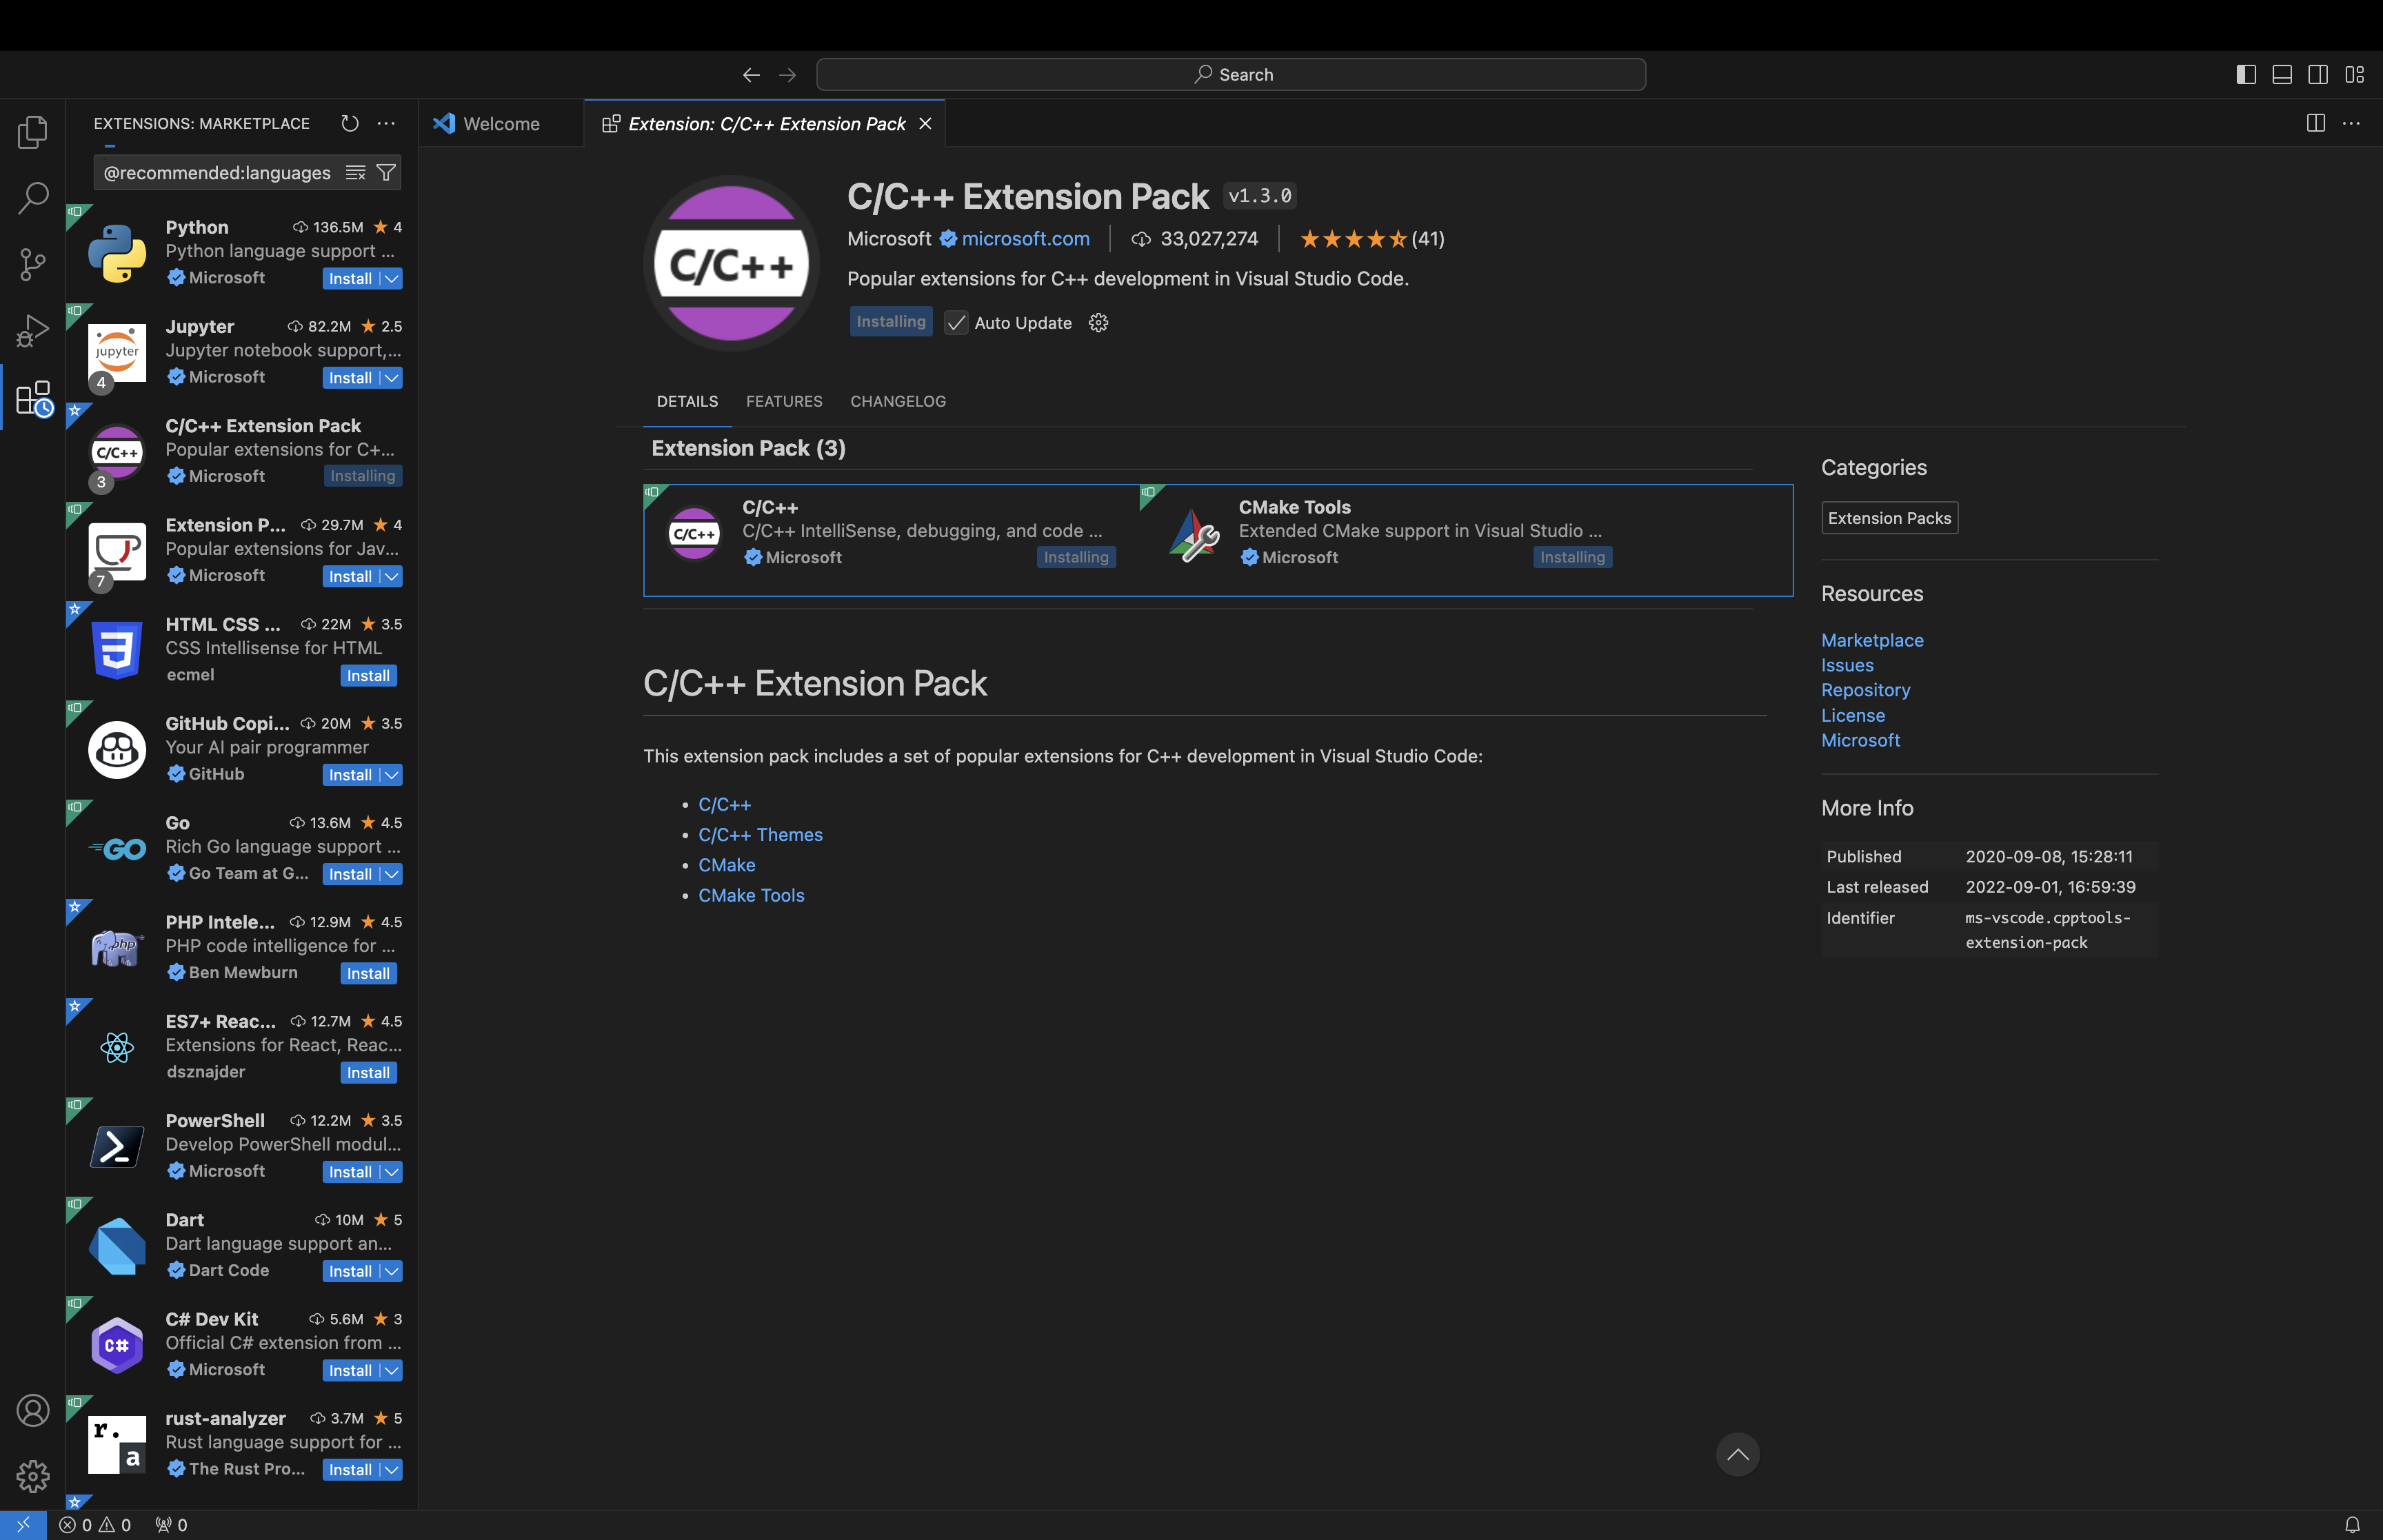Open the License resource link
2383x1540 pixels.
click(x=1853, y=715)
